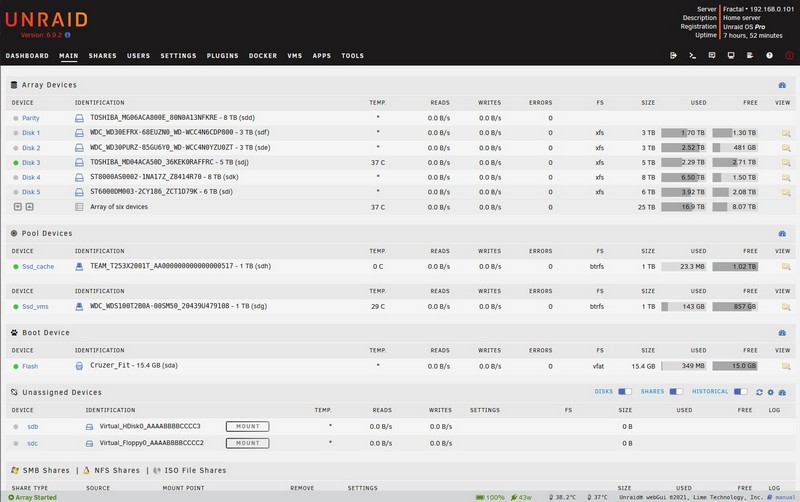Open the Disk 3 device link
Screen dimensions: 800x502
(31, 163)
